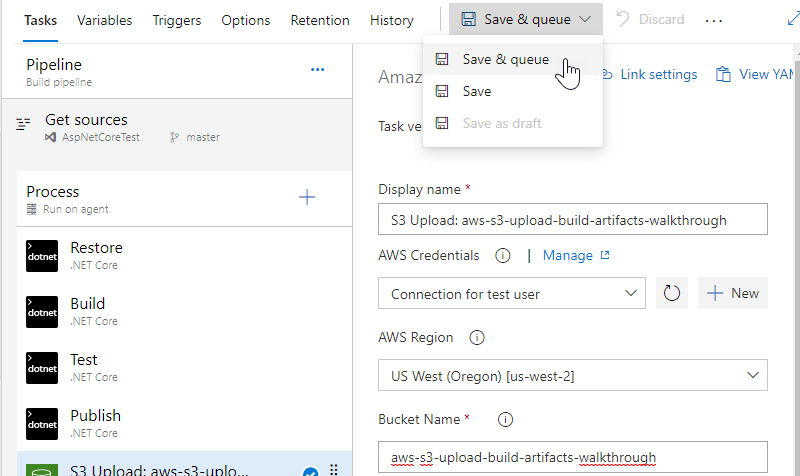Edit the Display name text field
The height and width of the screenshot is (476, 800).
[x=572, y=220]
